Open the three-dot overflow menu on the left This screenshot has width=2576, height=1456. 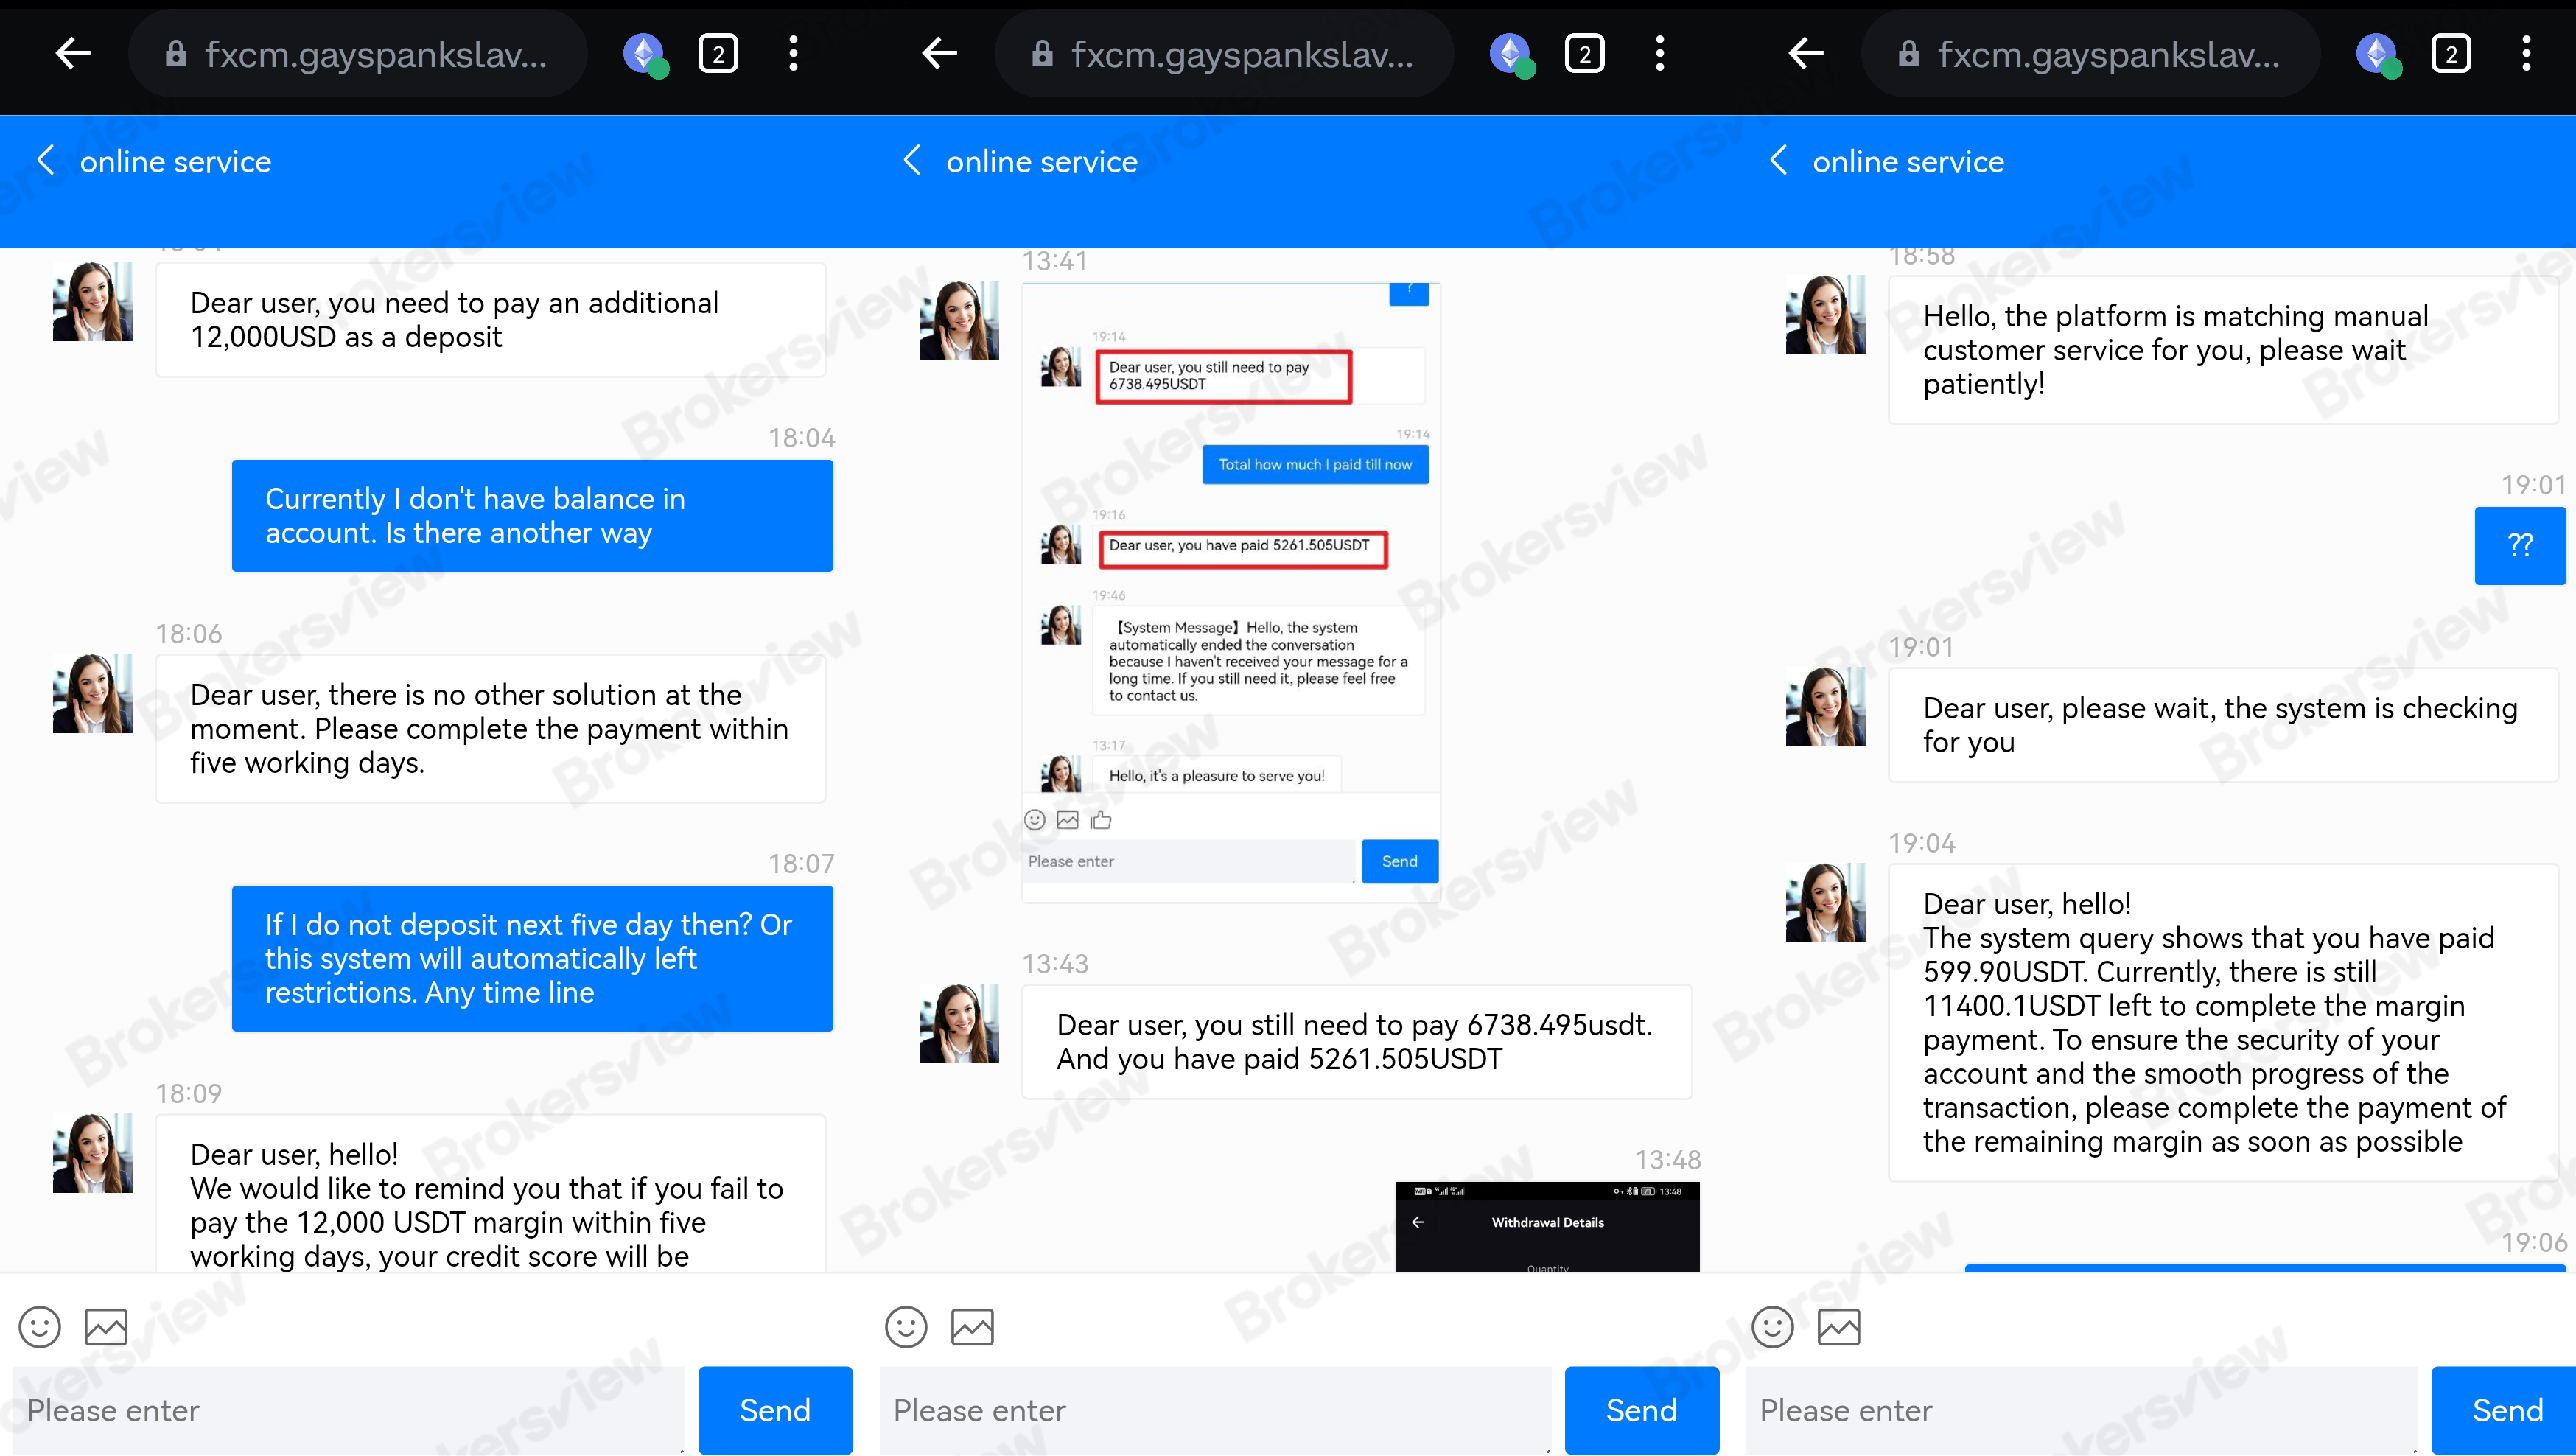[x=793, y=53]
